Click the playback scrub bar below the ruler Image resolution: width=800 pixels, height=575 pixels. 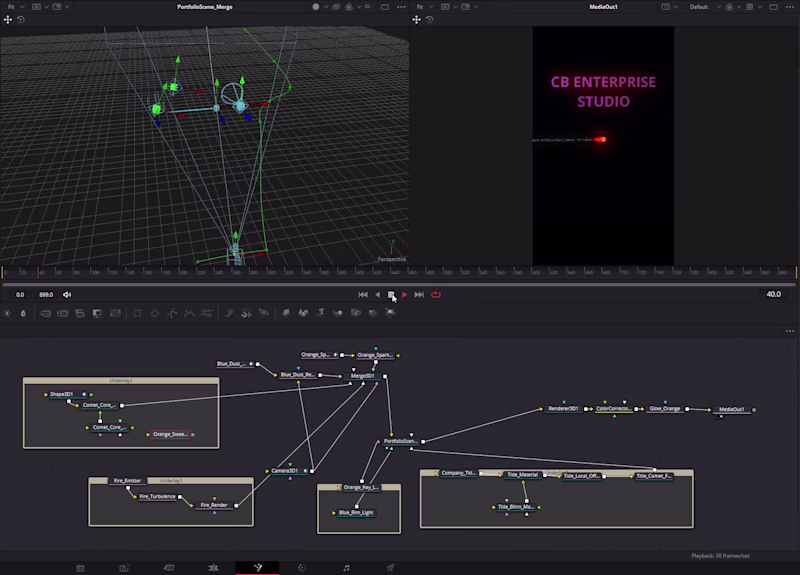(x=399, y=284)
